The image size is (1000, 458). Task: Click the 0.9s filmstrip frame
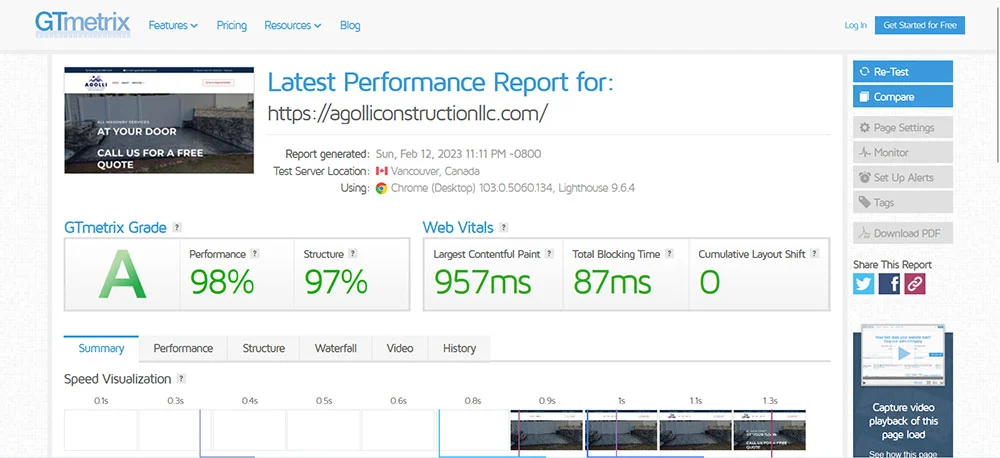547,430
